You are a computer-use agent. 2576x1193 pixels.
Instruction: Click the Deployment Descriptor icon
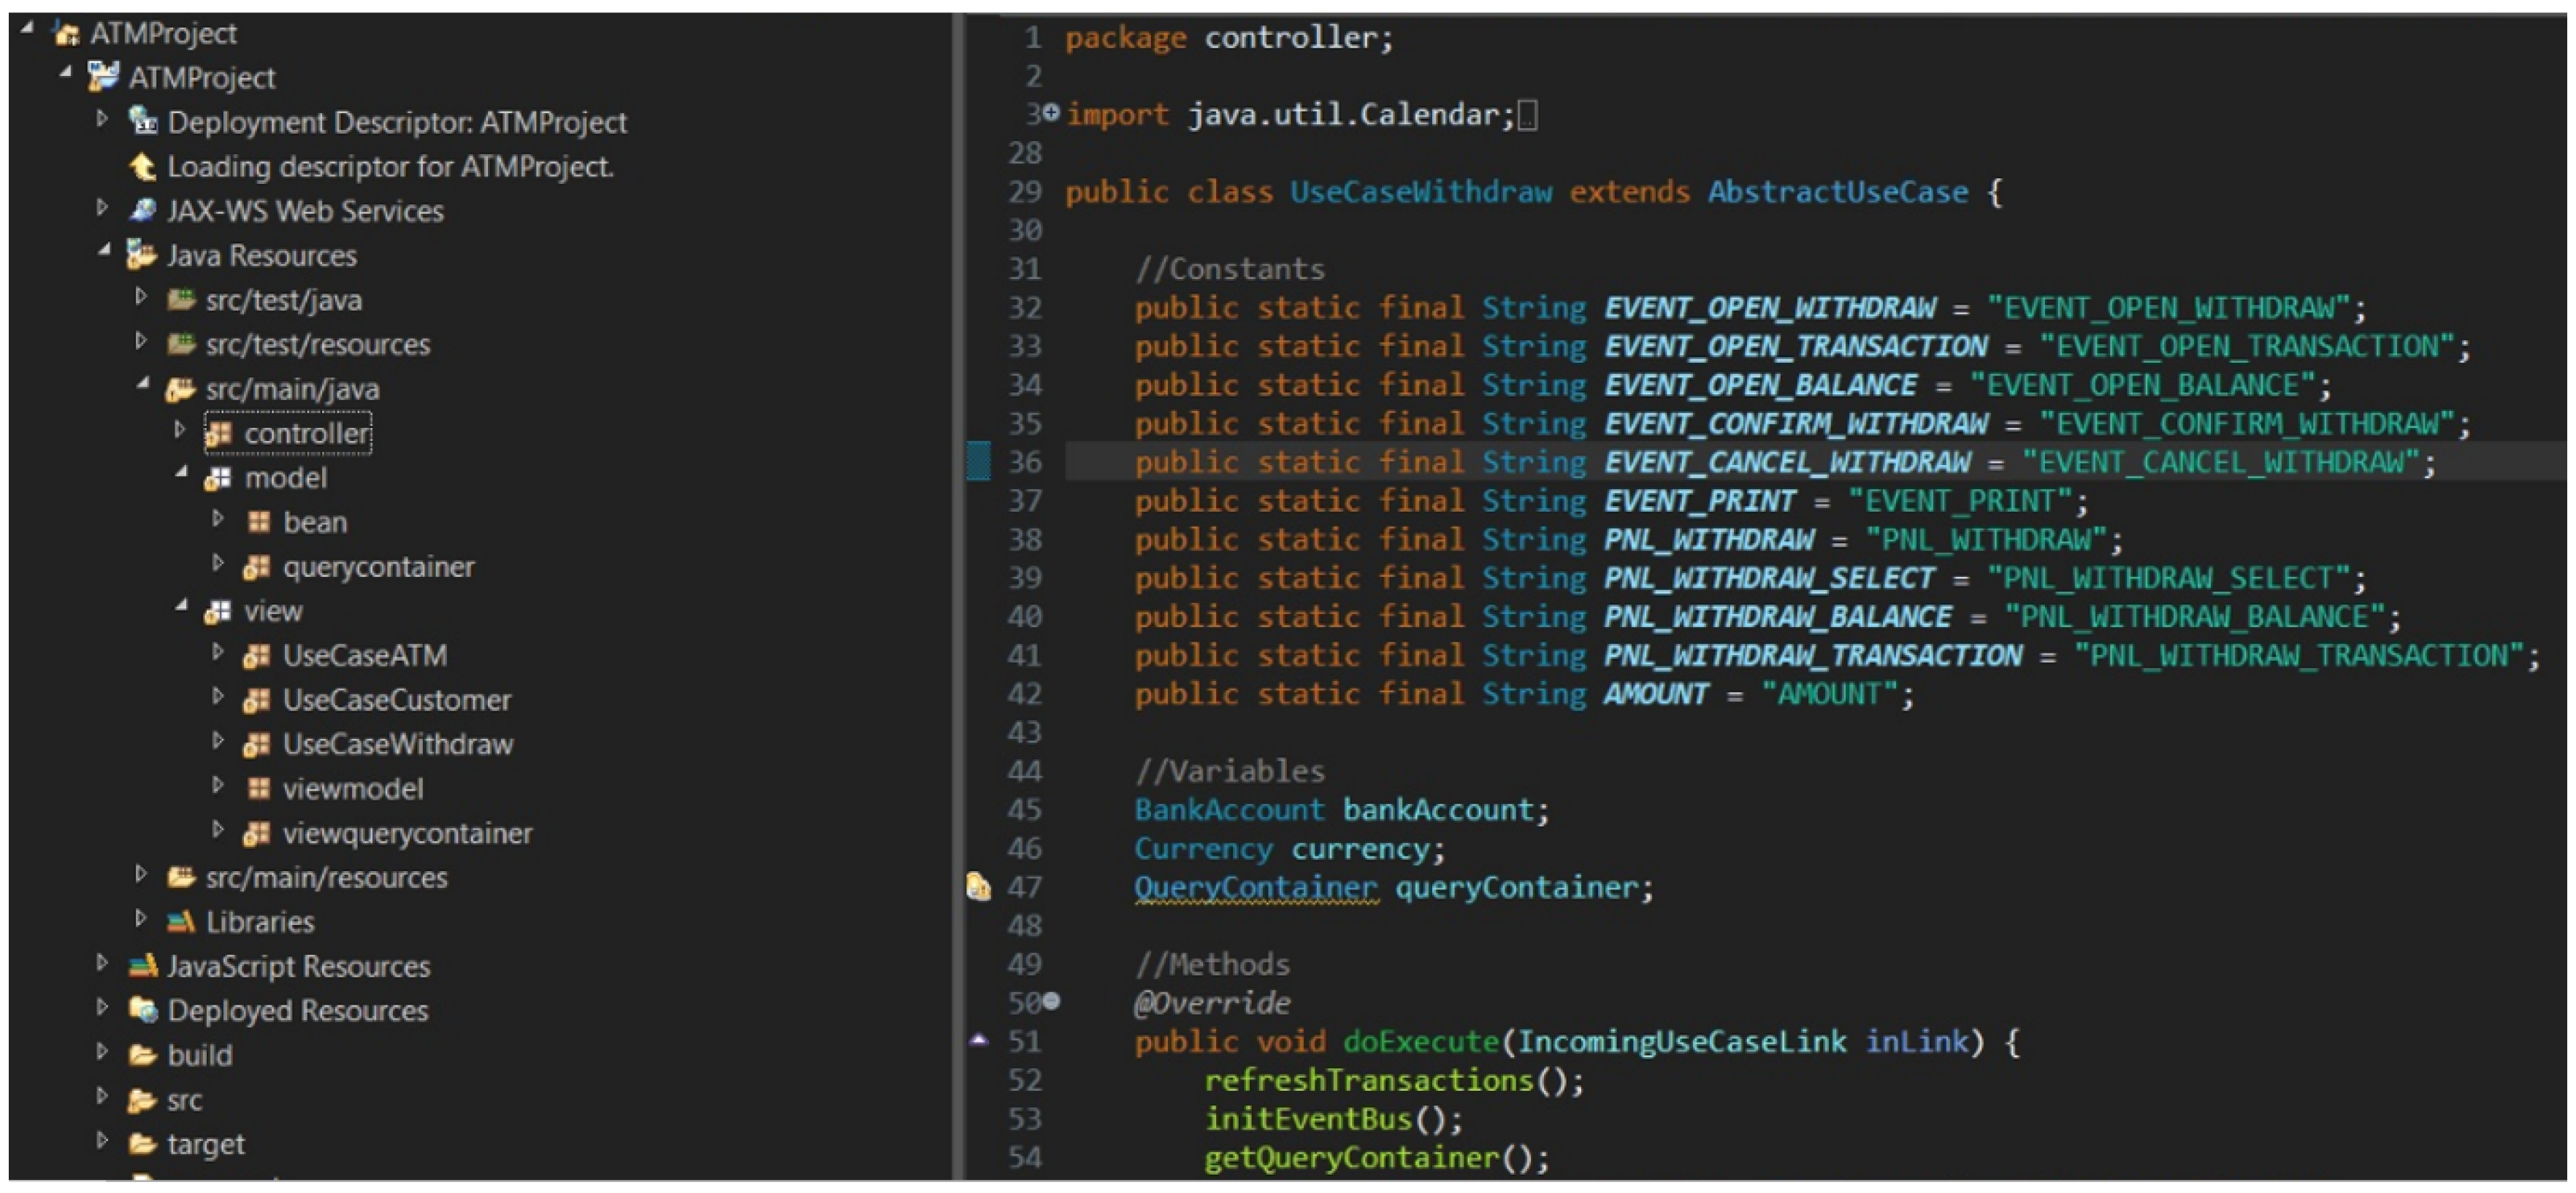143,121
